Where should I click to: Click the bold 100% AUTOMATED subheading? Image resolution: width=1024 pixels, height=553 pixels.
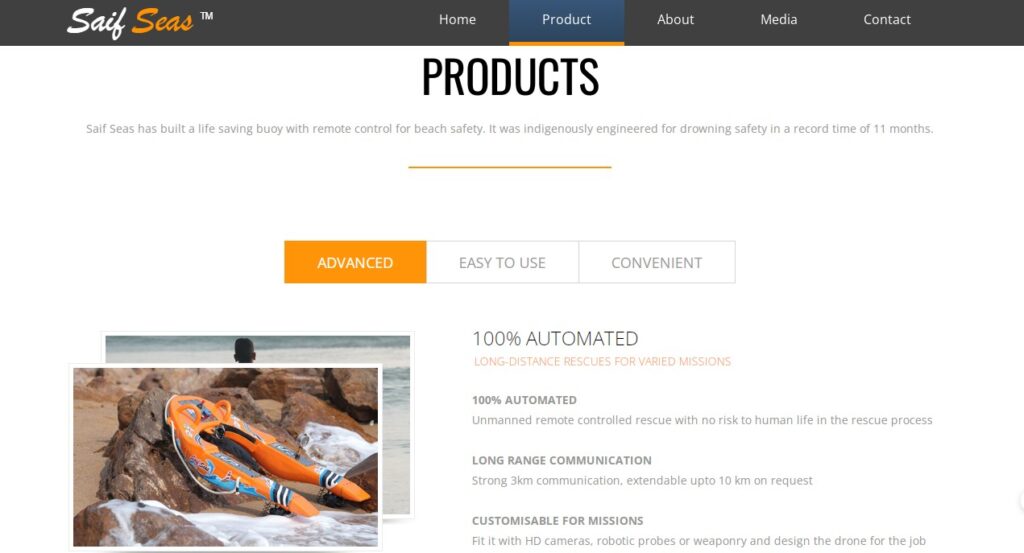click(x=524, y=400)
